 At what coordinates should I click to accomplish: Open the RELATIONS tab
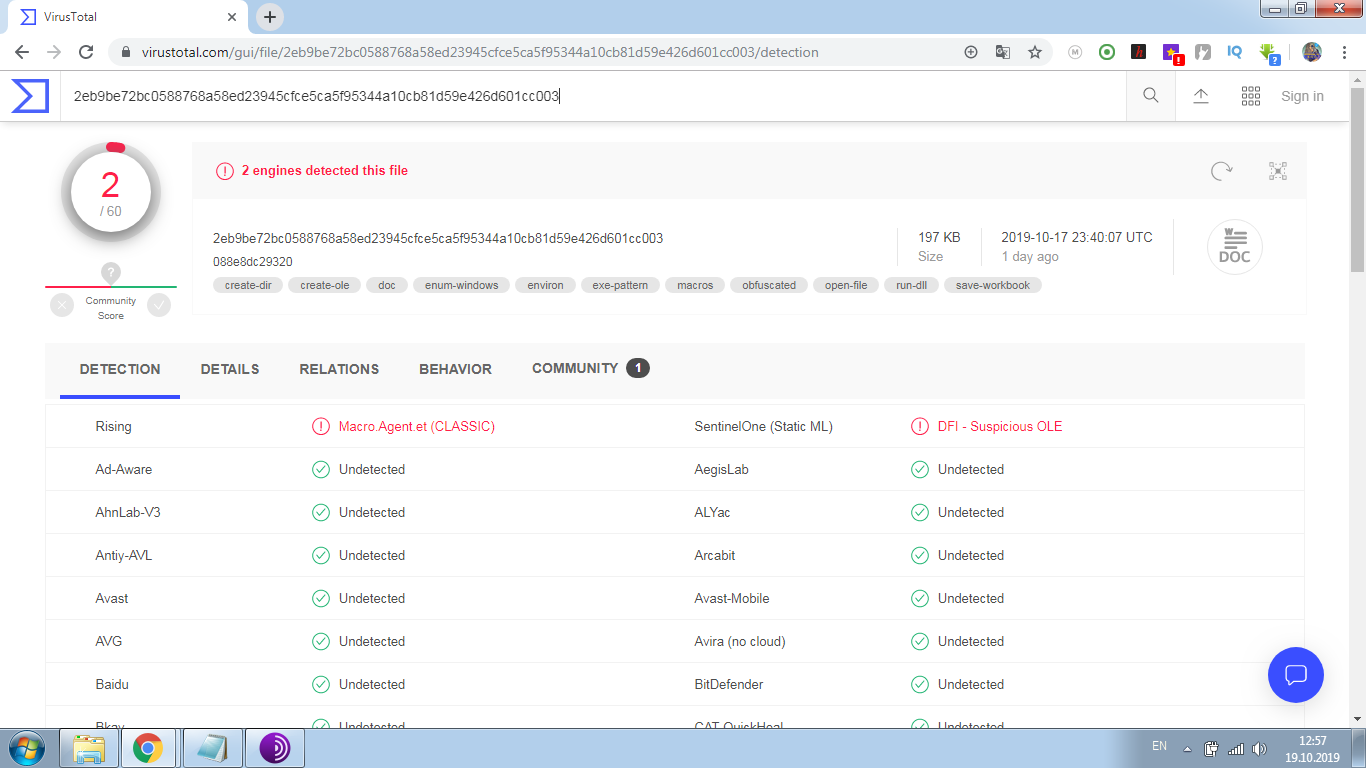pos(339,369)
